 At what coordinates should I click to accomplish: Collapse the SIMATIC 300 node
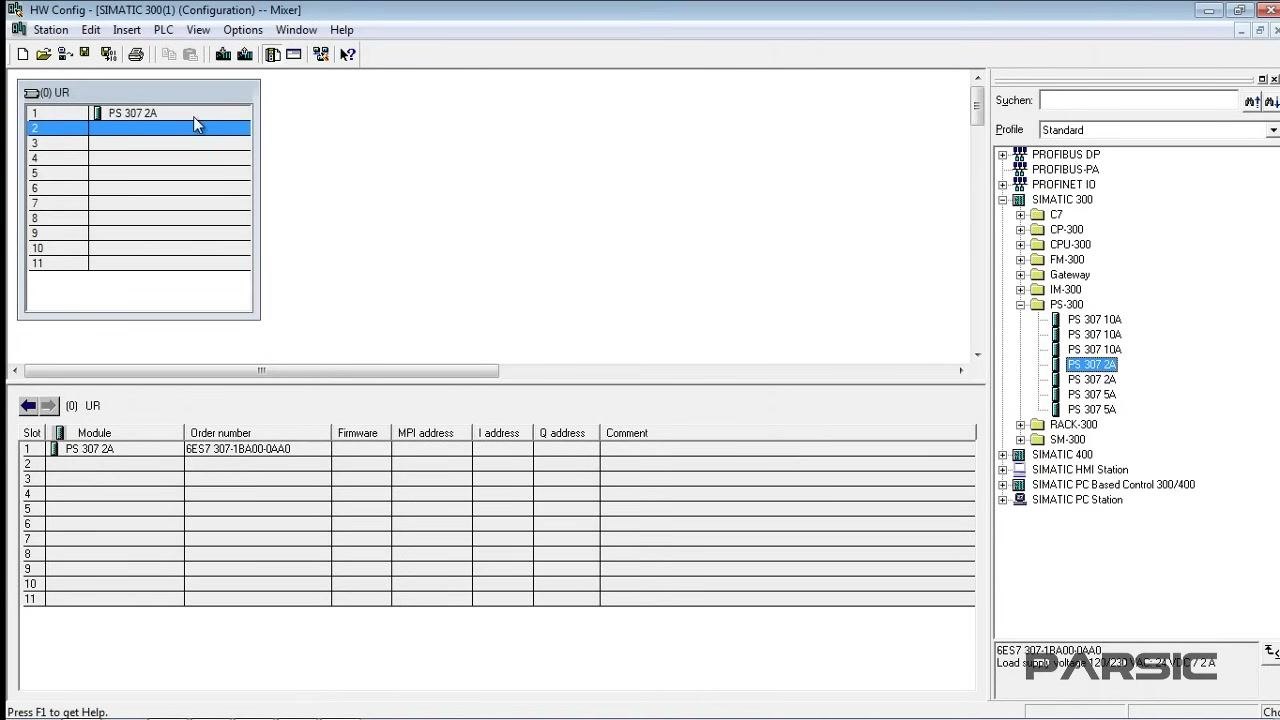(1003, 200)
